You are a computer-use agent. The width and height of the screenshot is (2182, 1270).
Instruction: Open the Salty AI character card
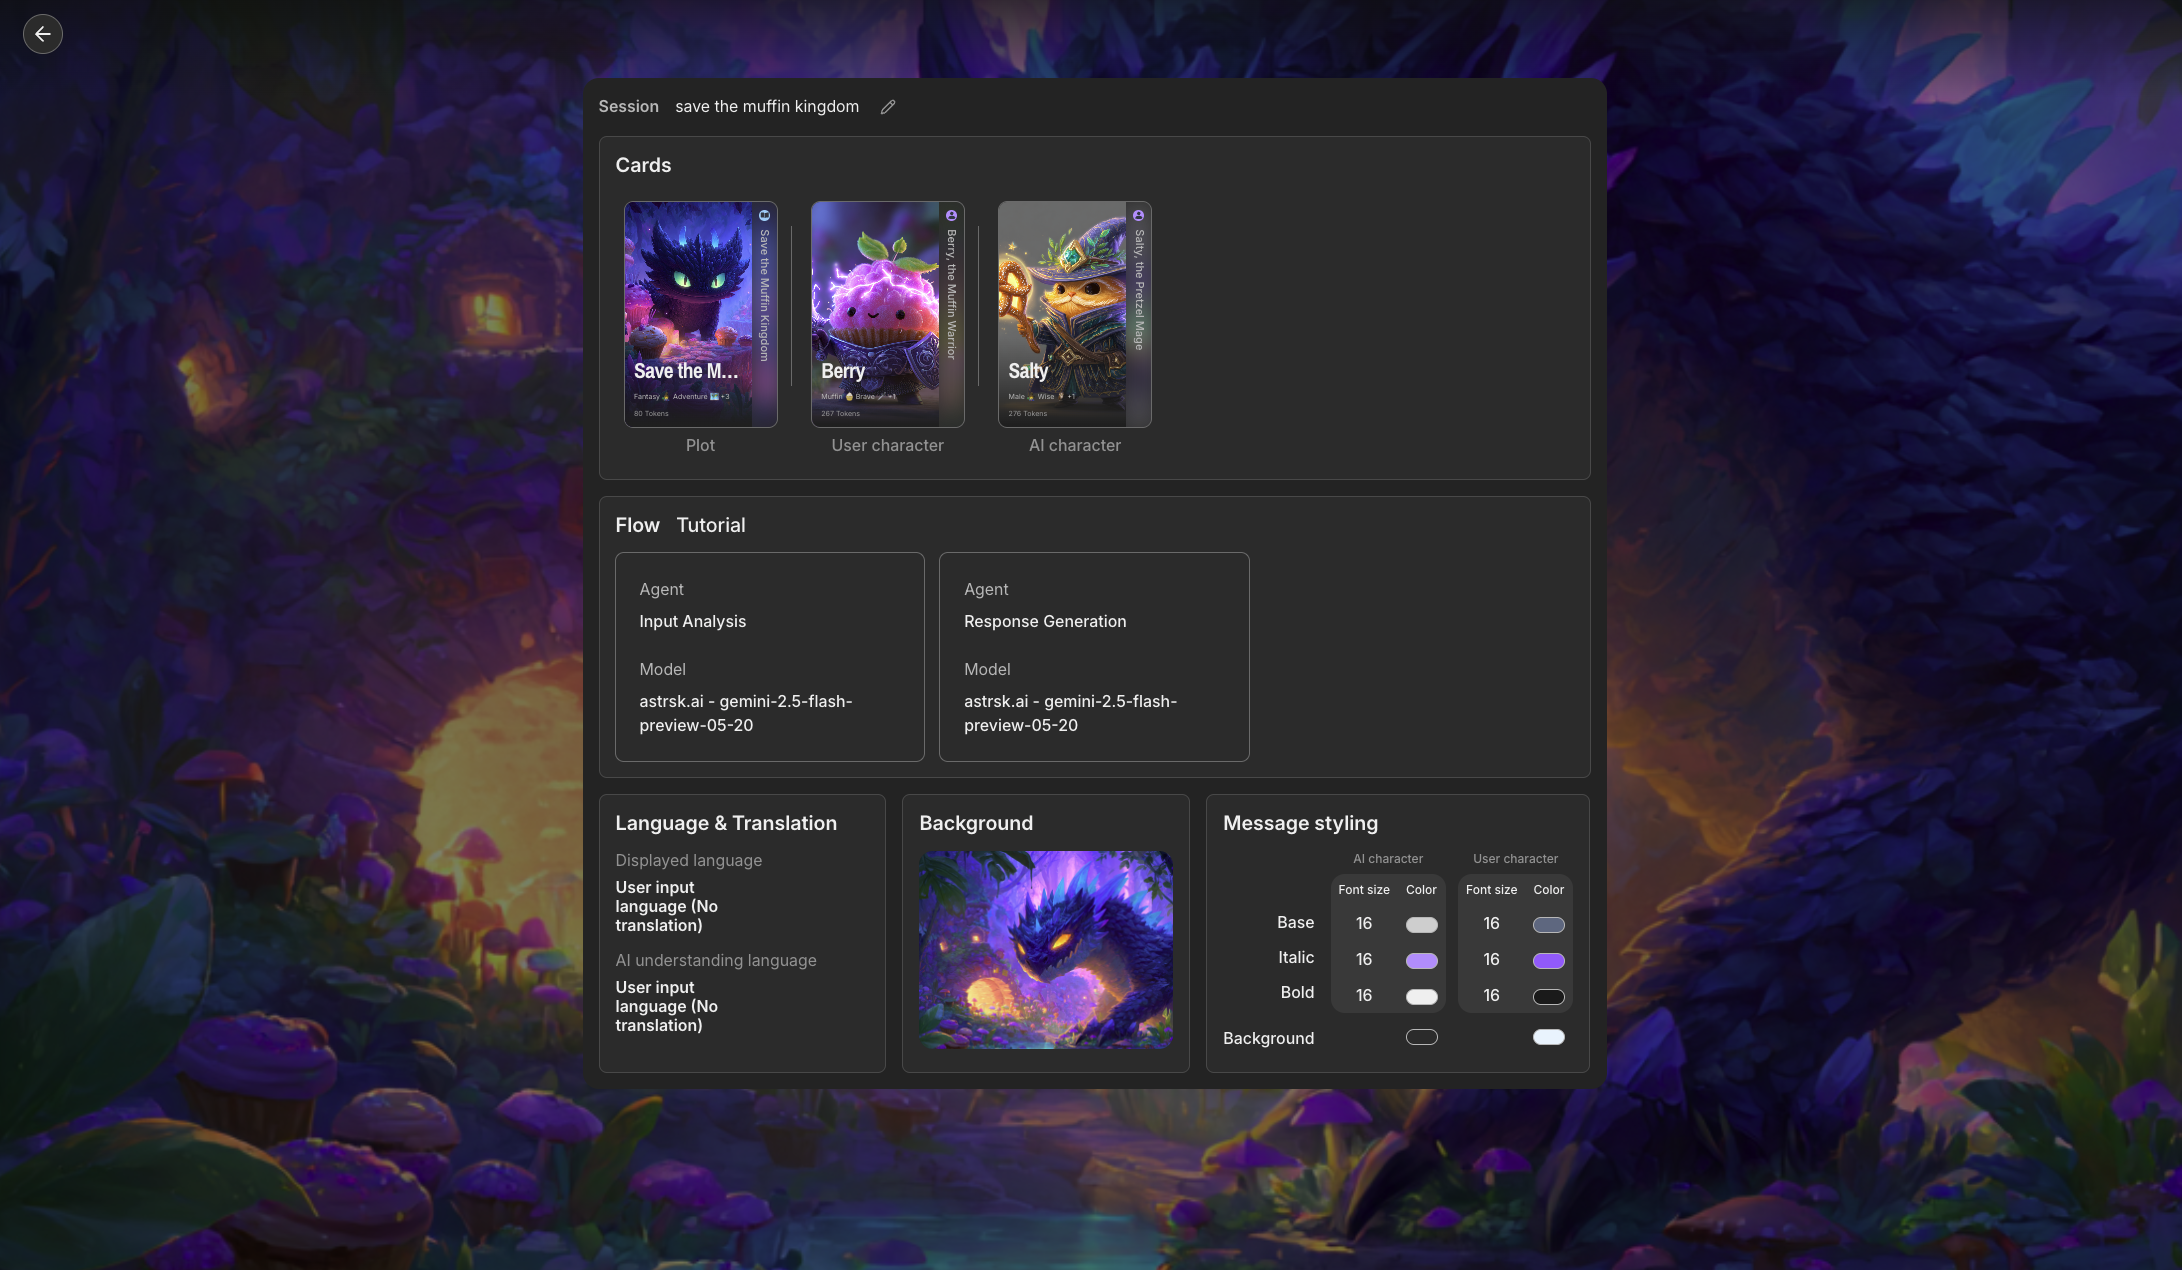pos(1063,315)
